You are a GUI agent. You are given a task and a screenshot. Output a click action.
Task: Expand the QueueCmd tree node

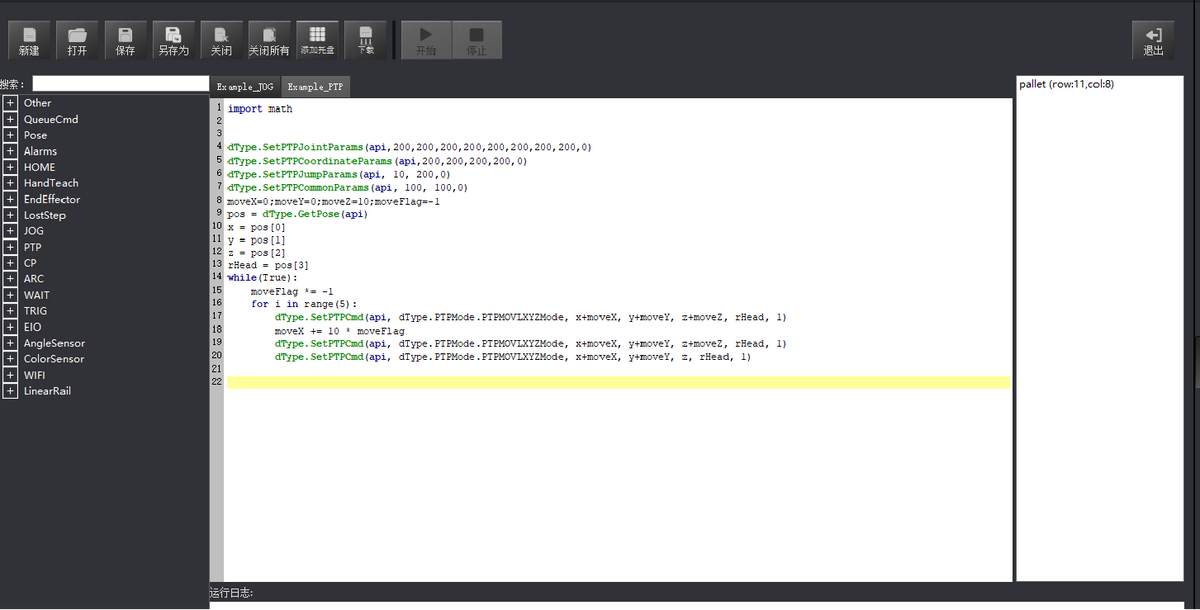point(10,119)
